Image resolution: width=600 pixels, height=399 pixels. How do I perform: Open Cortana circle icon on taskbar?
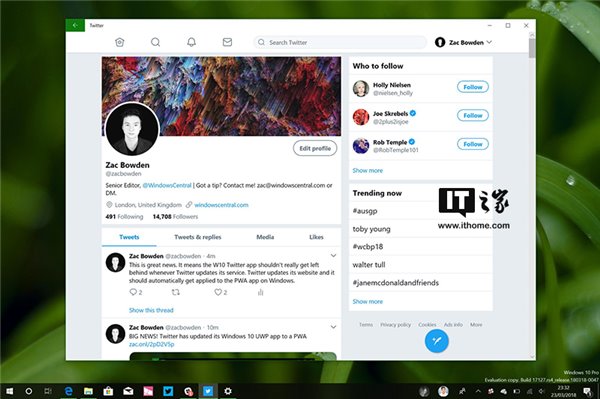click(x=28, y=391)
